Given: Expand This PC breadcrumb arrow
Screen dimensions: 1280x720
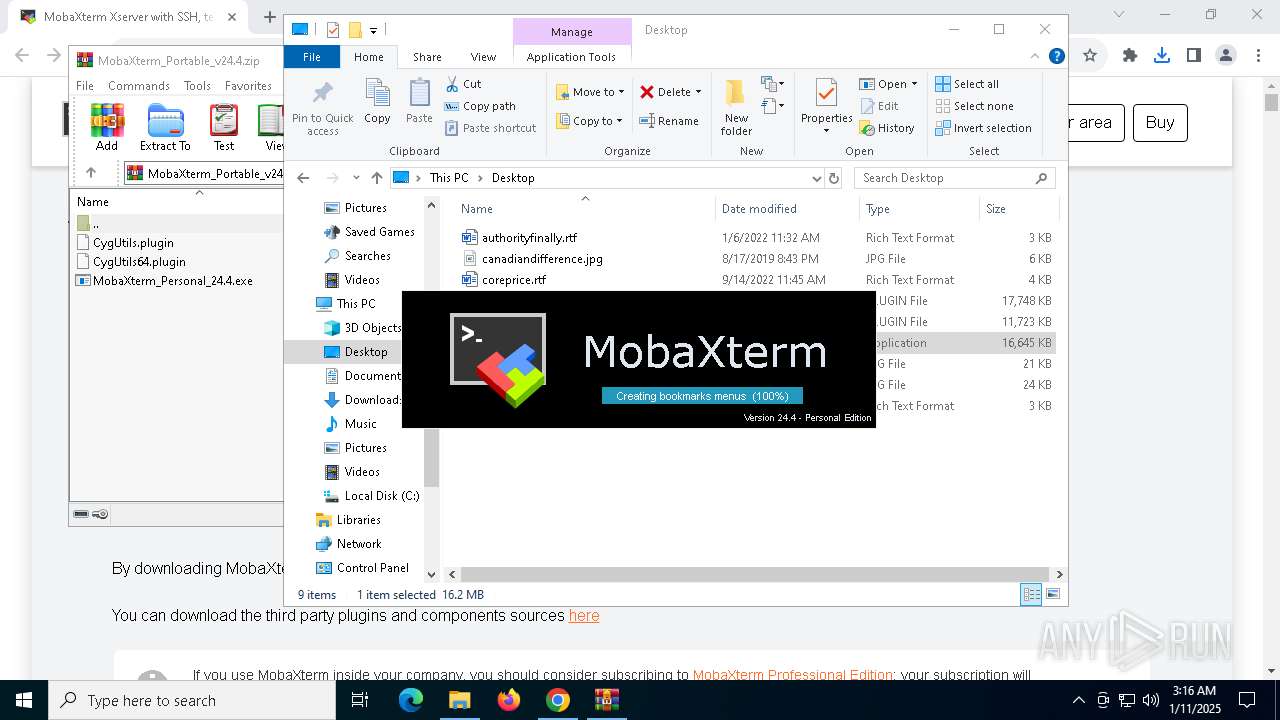Looking at the screenshot, I should pos(480,178).
